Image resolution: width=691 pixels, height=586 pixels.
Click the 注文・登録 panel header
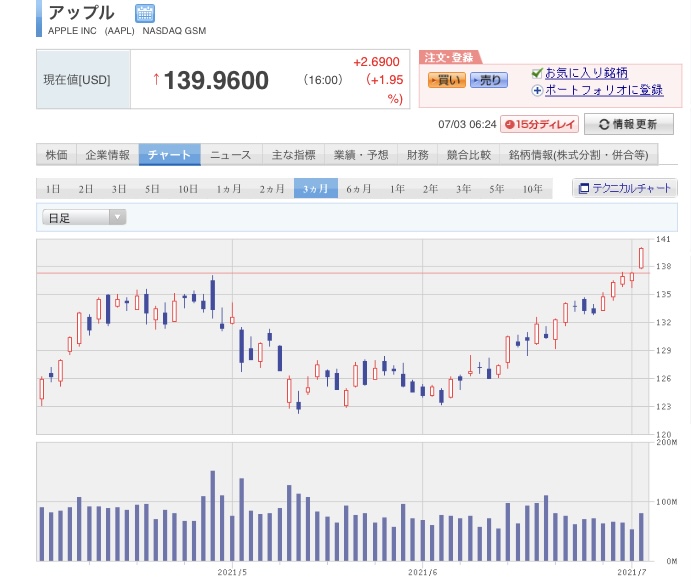449,57
